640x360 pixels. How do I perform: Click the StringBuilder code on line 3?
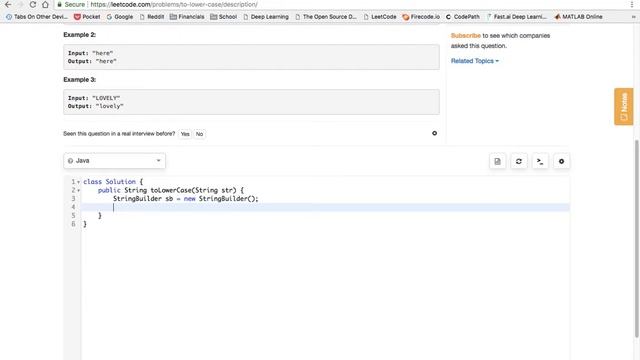click(x=186, y=199)
